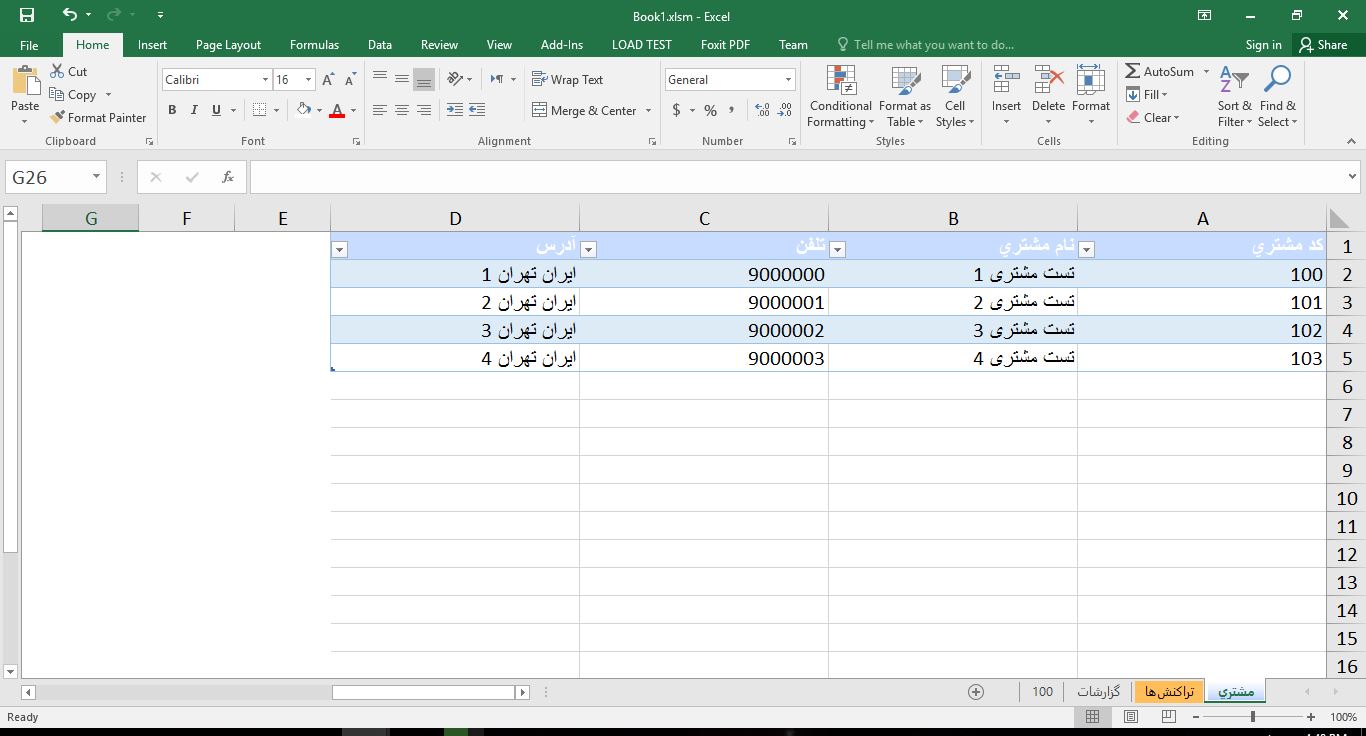Viewport: 1366px width, 736px height.
Task: Switch to the Insert ribbon tab
Action: [x=152, y=45]
